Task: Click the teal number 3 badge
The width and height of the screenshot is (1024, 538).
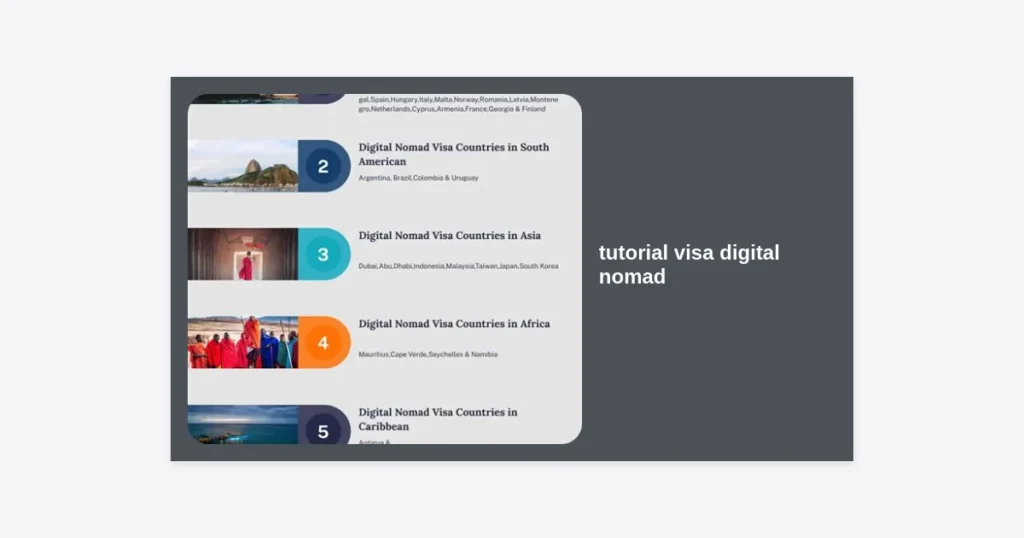Action: 324,254
